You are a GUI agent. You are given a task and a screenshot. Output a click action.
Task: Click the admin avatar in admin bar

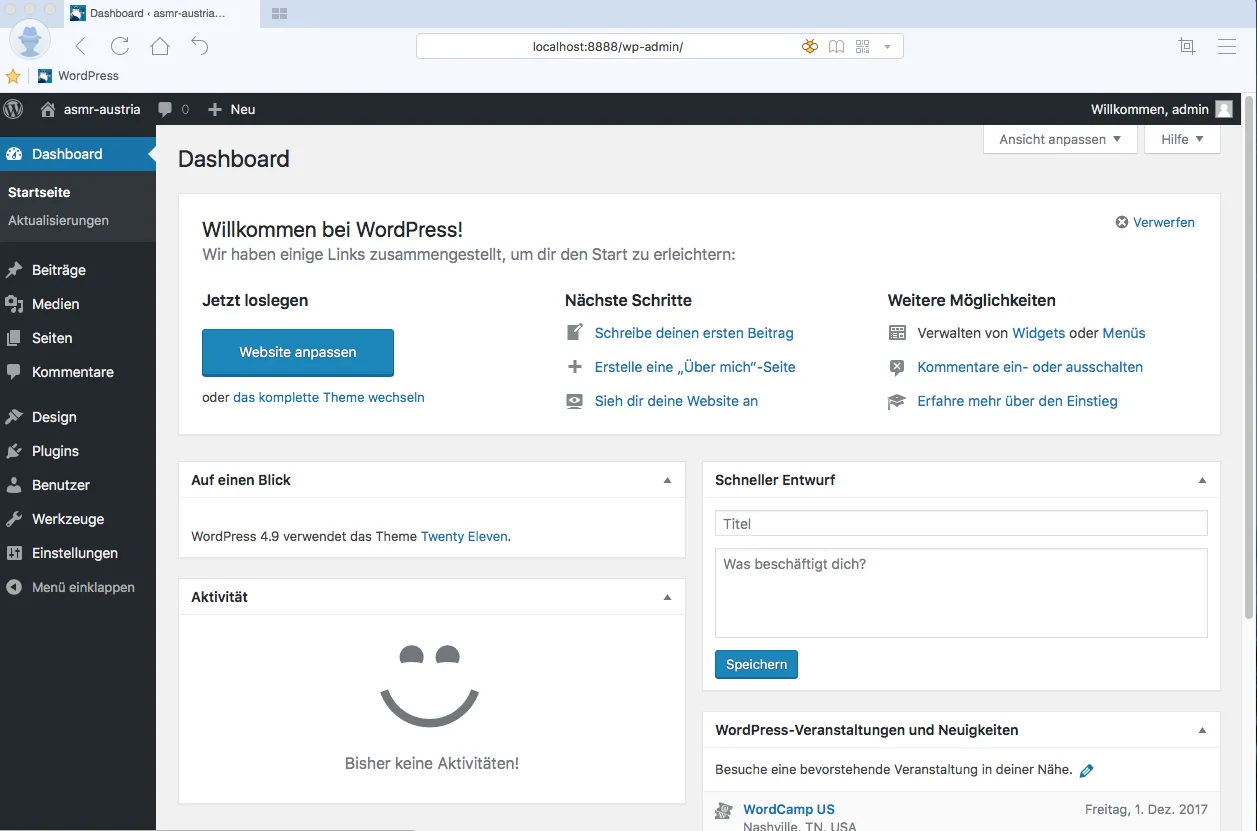click(x=1224, y=109)
